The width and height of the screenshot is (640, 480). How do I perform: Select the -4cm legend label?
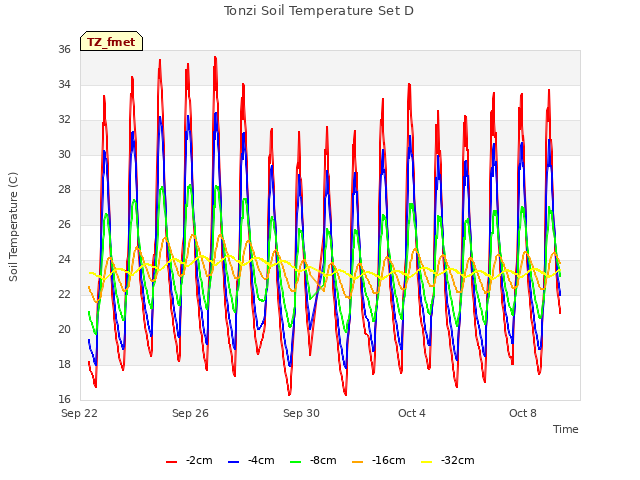[261, 460]
